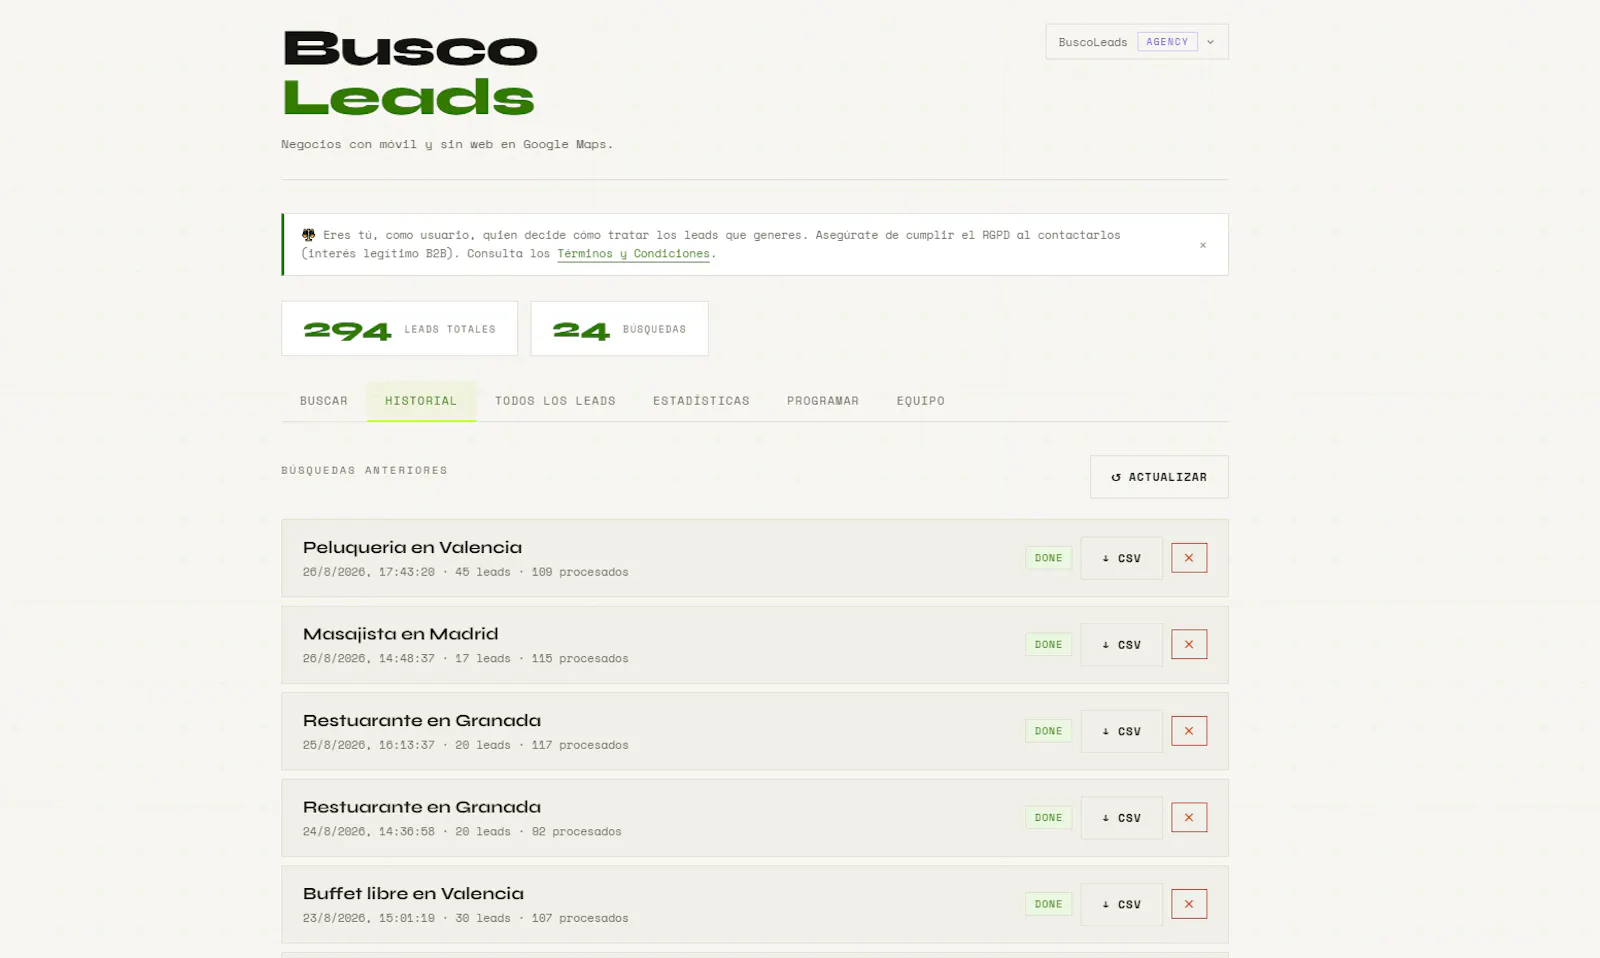Screen dimensions: 1600x958
Task: Download CSV for Masajista en Madrid
Action: click(1121, 644)
